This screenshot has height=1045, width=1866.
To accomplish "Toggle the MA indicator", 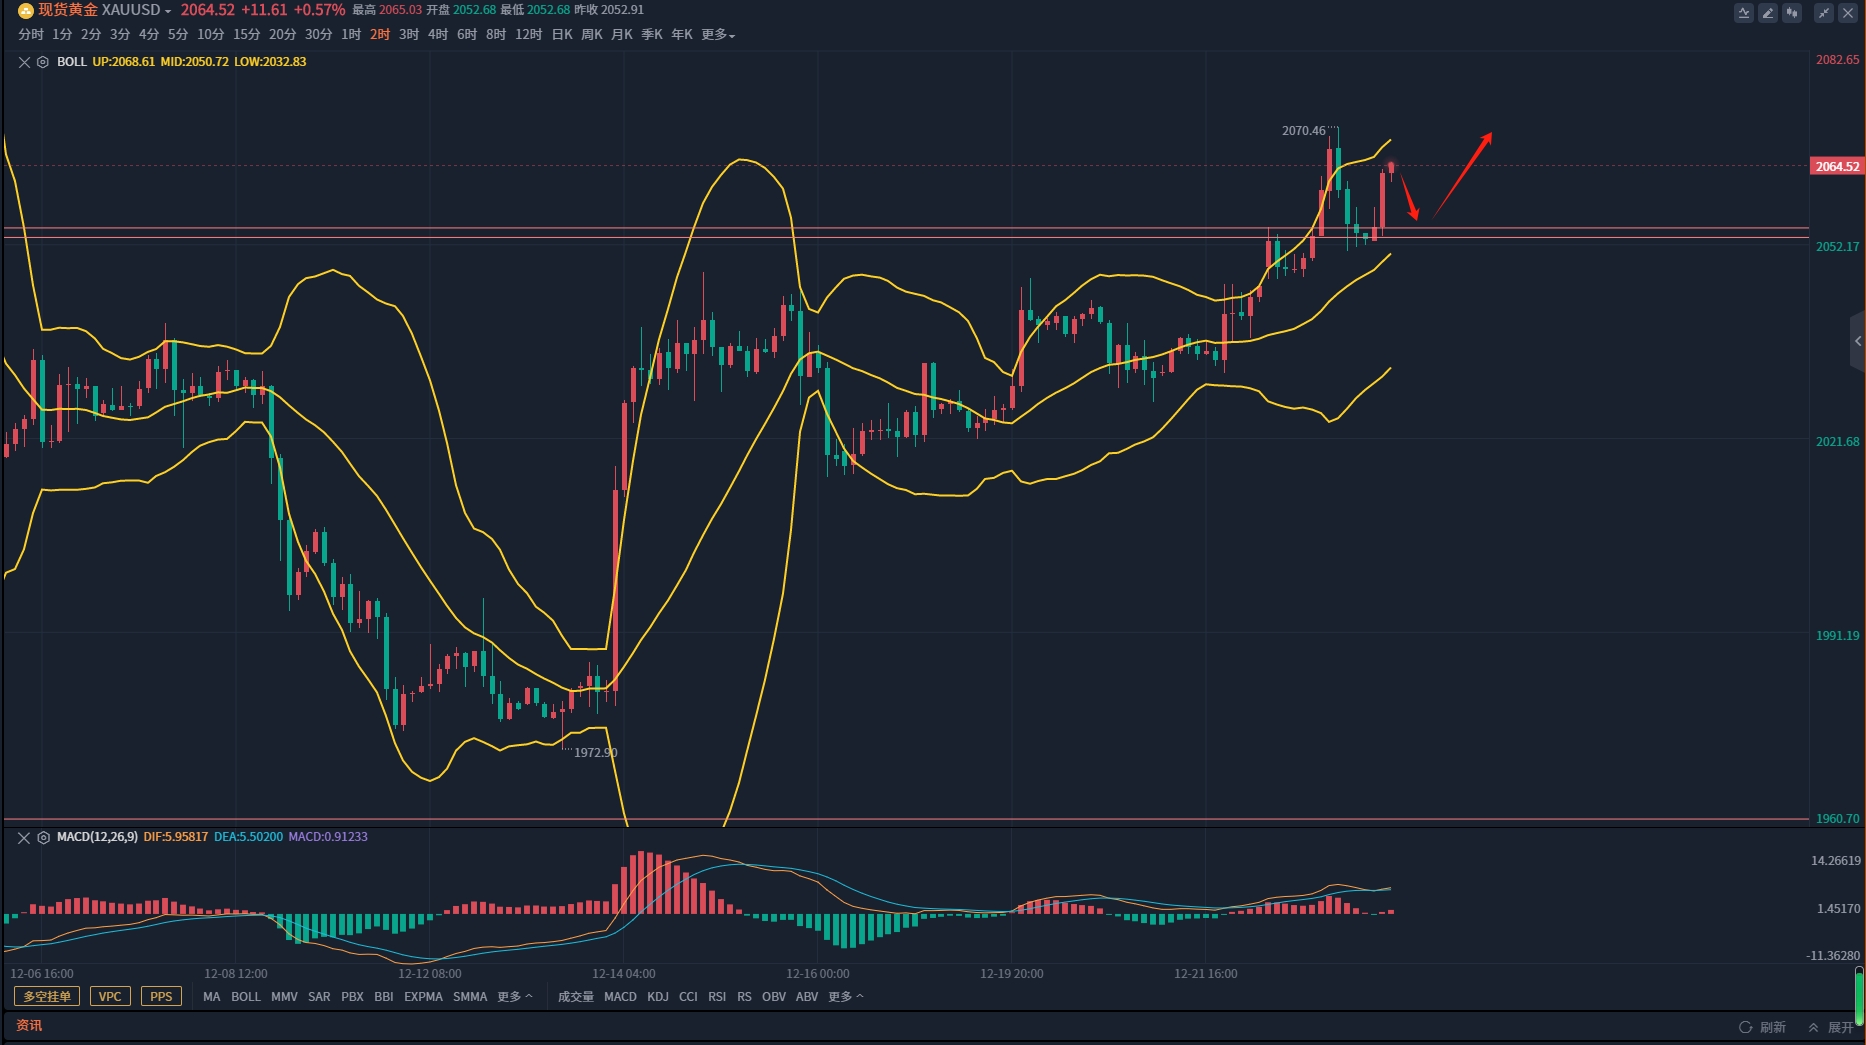I will point(211,997).
